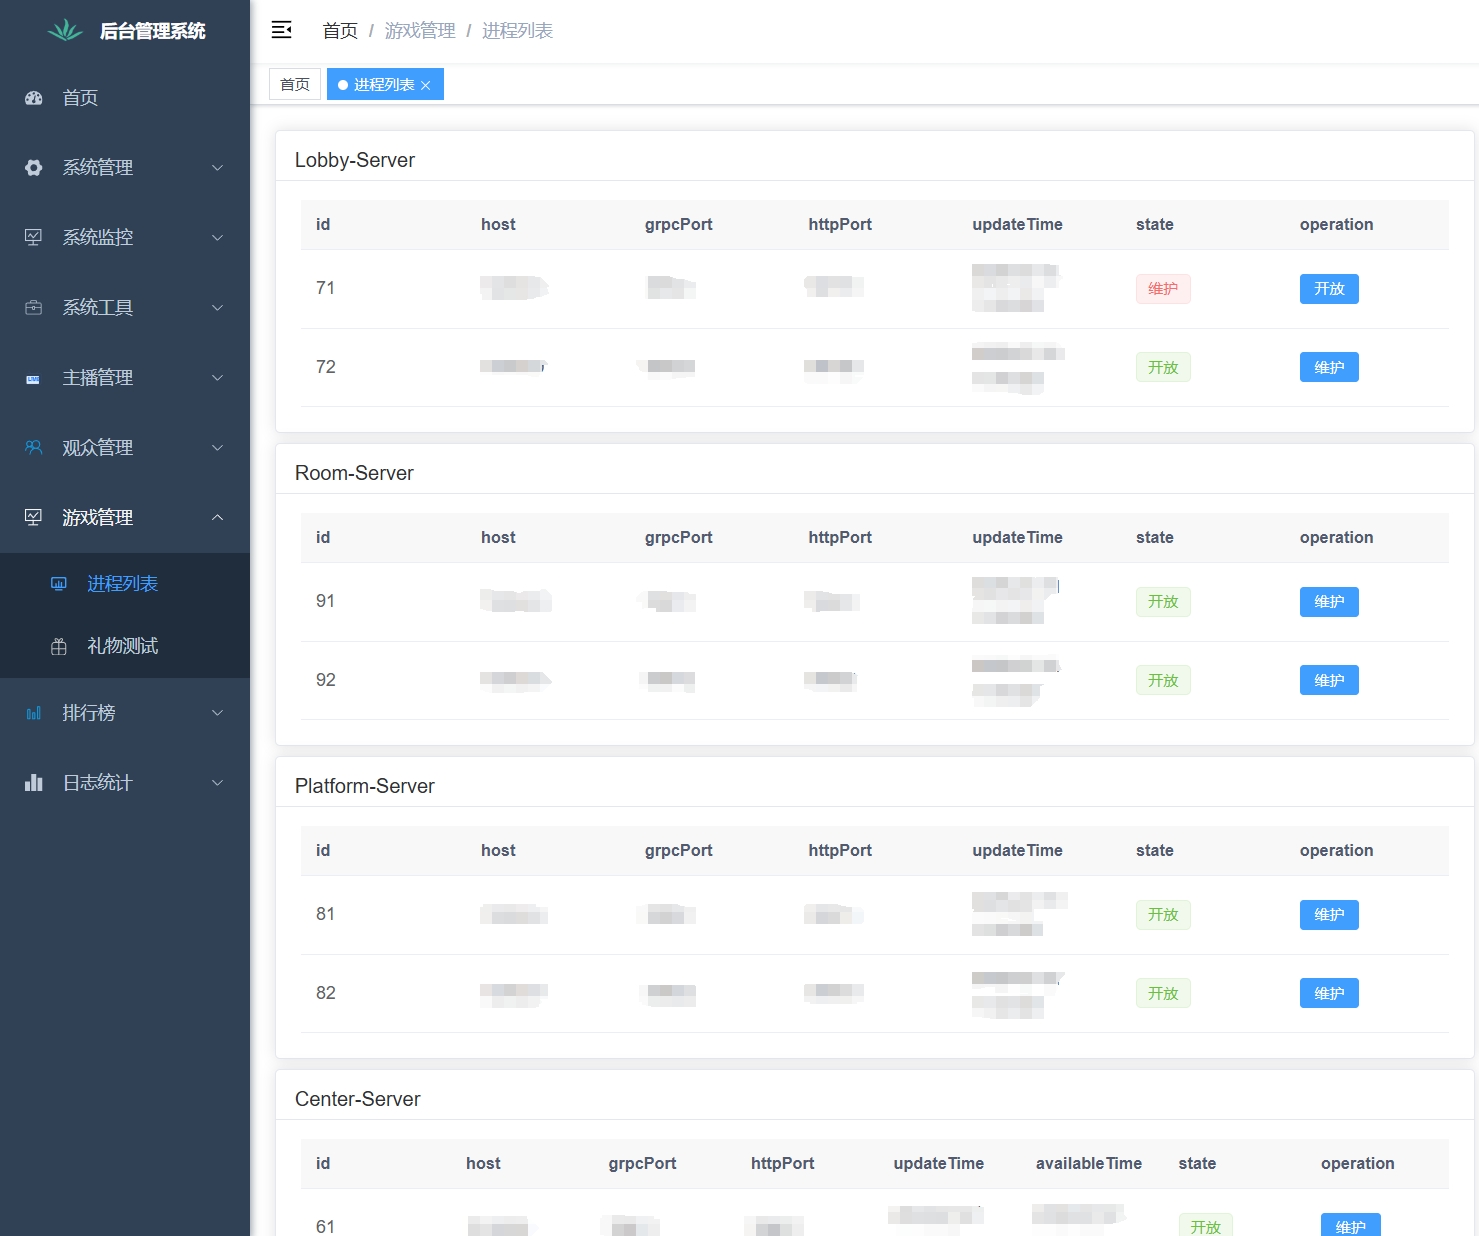Click id cell 61 in Center-Server

(325, 1226)
